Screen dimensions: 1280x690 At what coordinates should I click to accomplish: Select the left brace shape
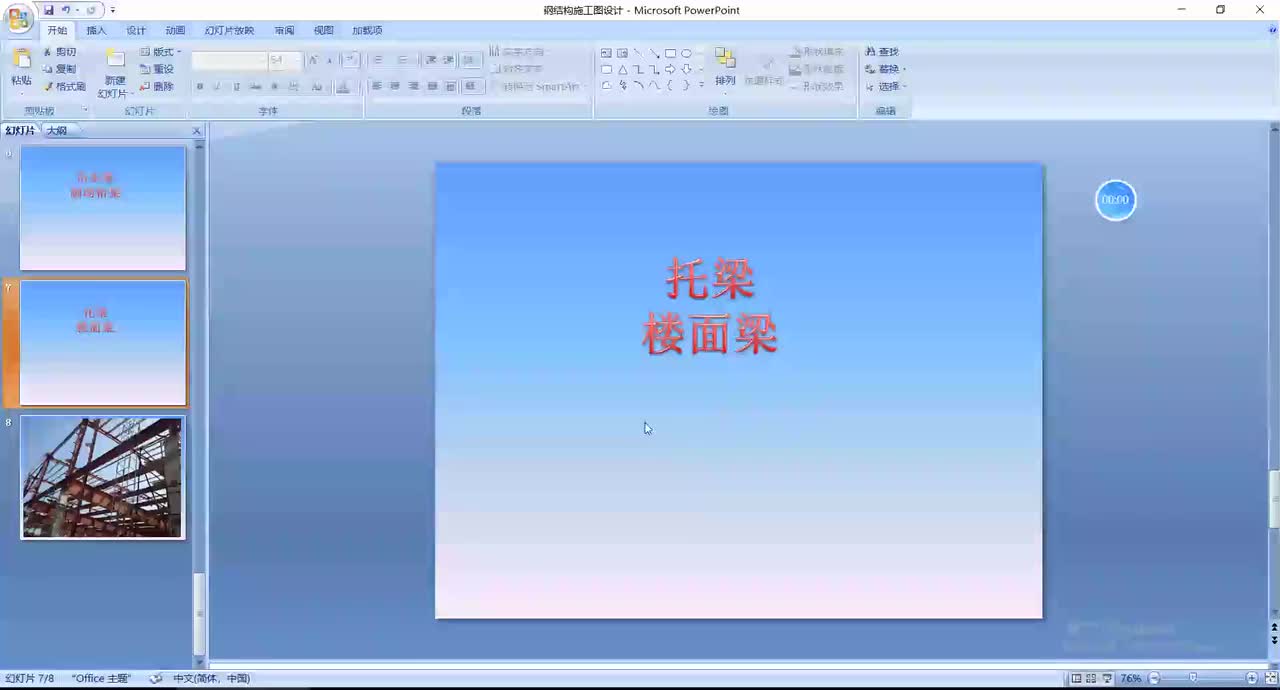point(670,85)
